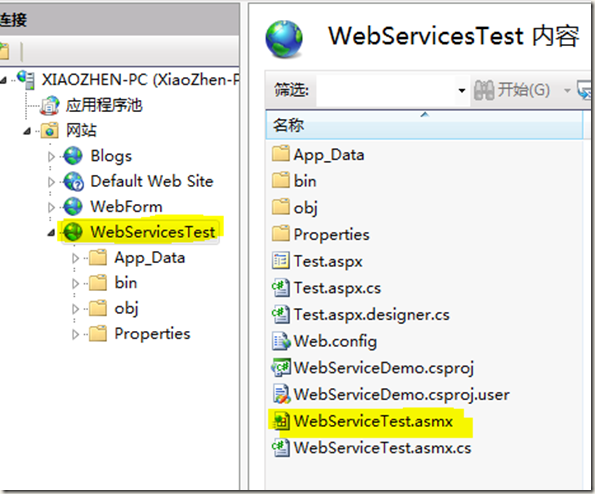Select the Test.aspx.cs file name
The height and width of the screenshot is (494, 595).
[x=337, y=288]
